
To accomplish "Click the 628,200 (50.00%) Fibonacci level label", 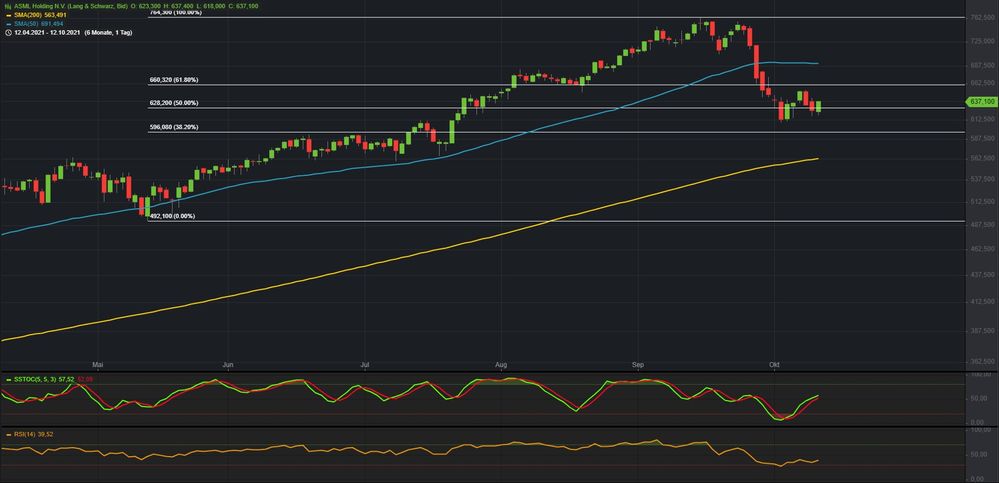I will click(x=173, y=103).
